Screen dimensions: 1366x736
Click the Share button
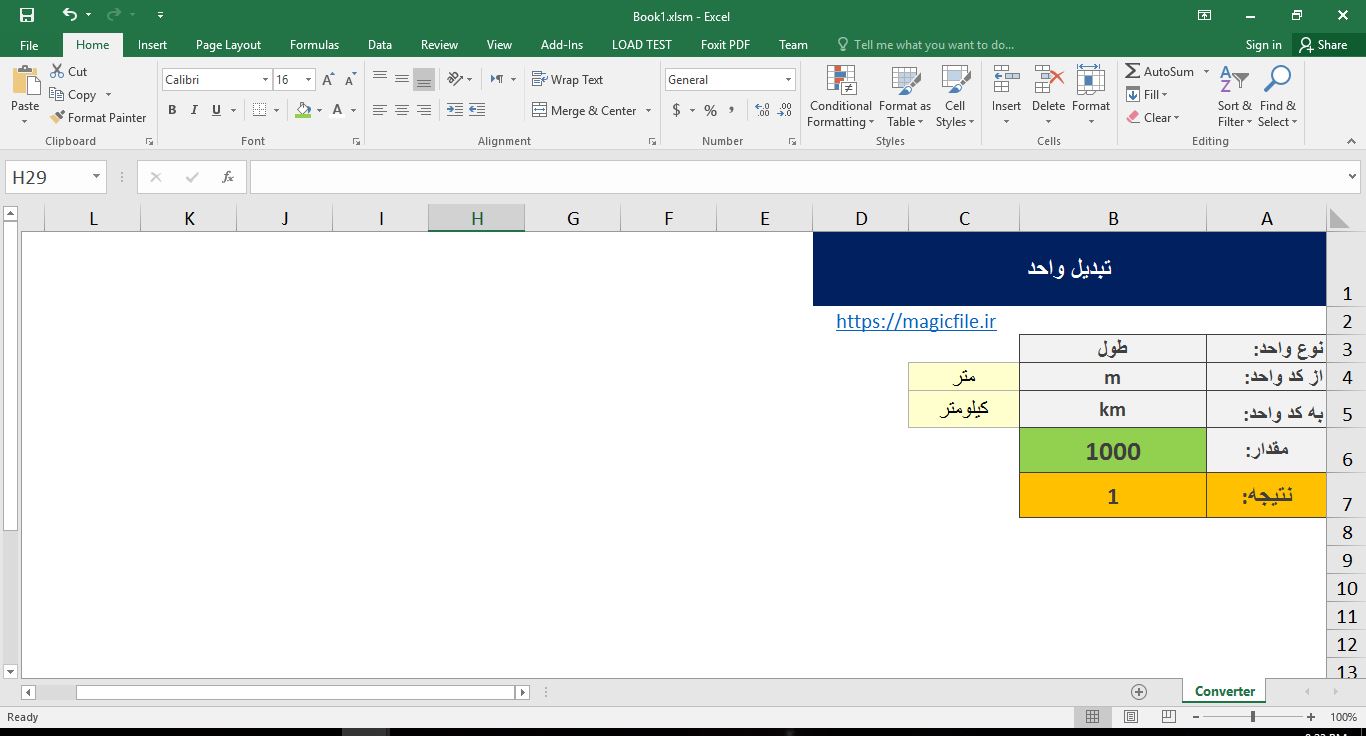pyautogui.click(x=1323, y=45)
